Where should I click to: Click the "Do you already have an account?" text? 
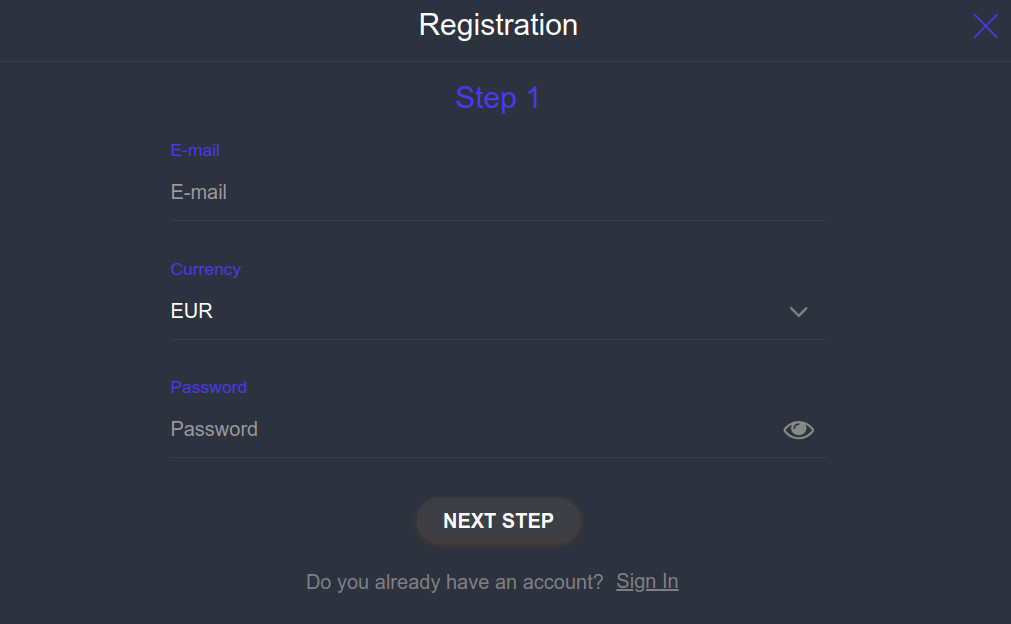[x=454, y=581]
